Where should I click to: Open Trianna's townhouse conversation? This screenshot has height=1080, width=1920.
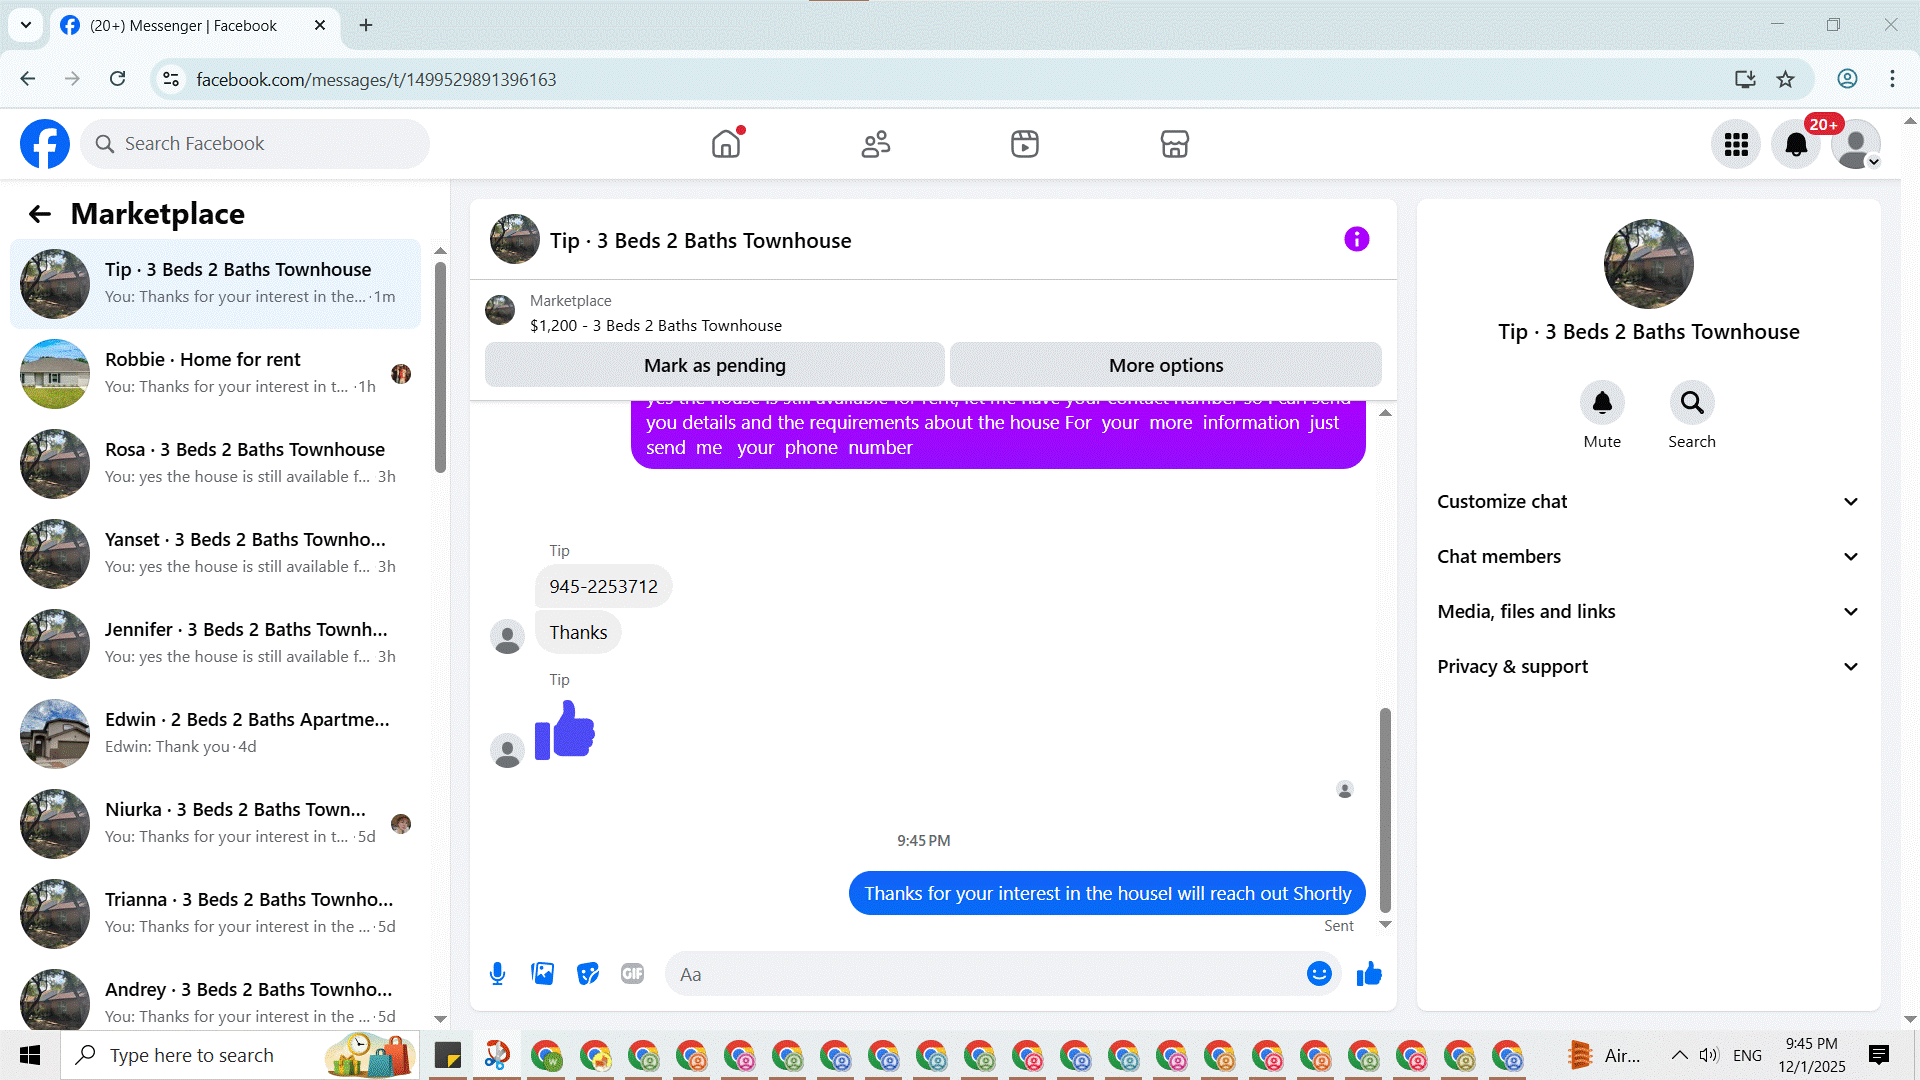coord(215,914)
